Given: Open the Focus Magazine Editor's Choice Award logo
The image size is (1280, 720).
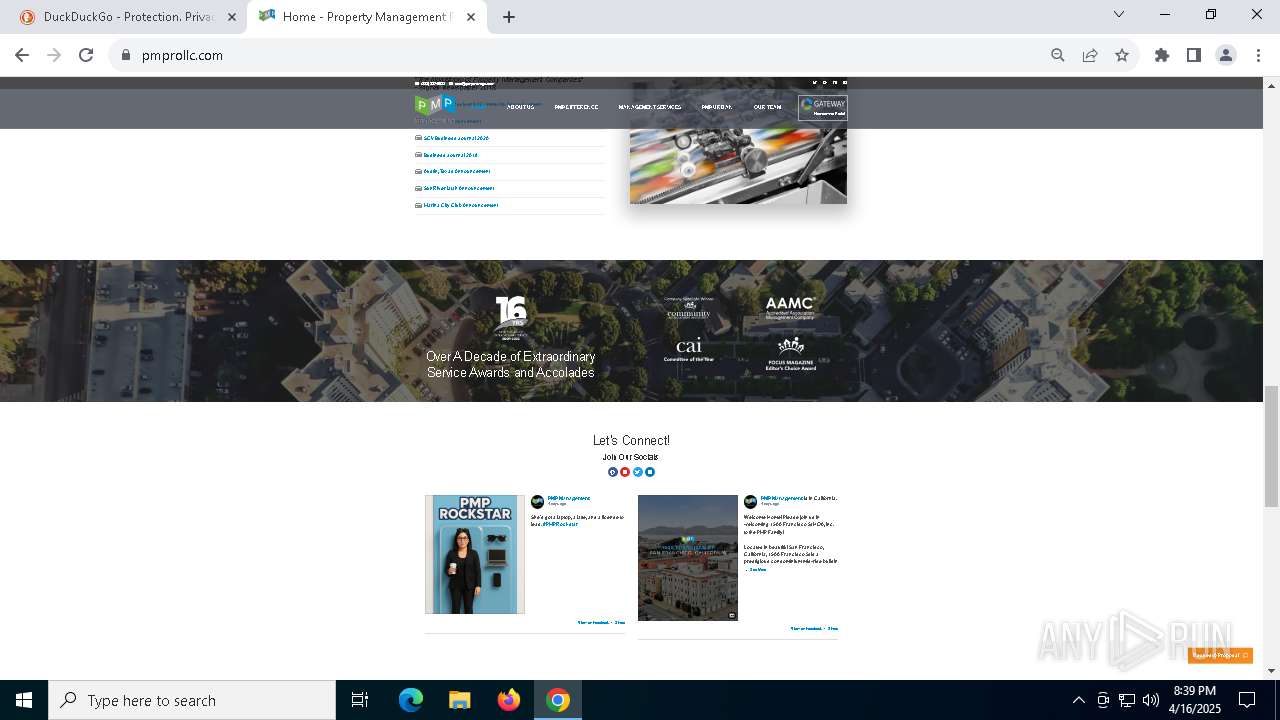Looking at the screenshot, I should [x=791, y=354].
